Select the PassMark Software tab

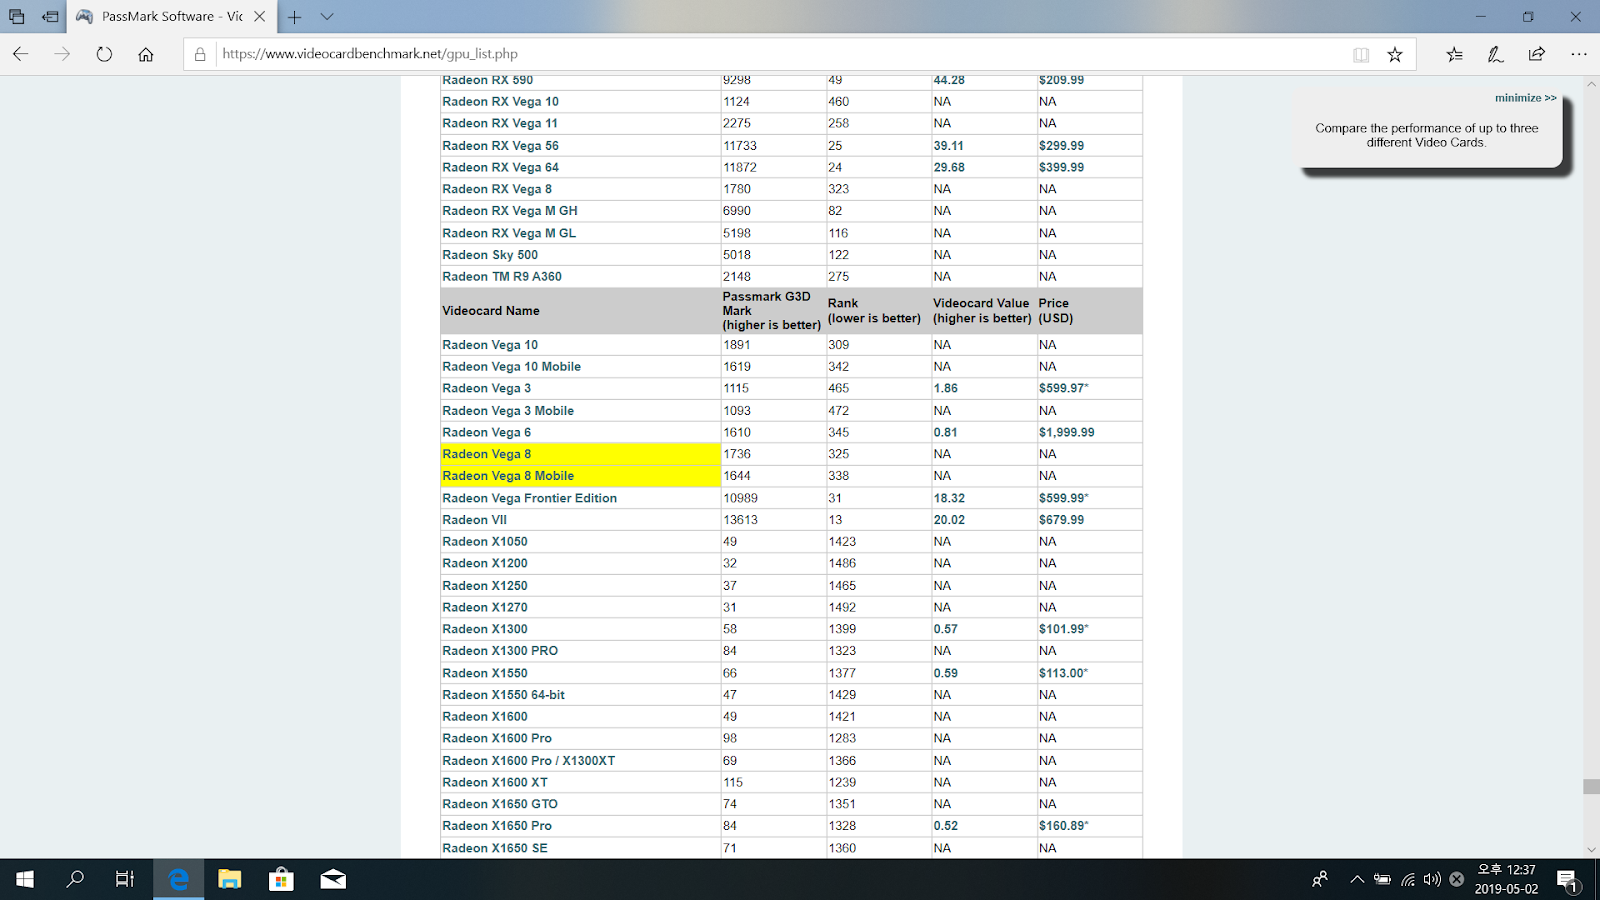[171, 17]
